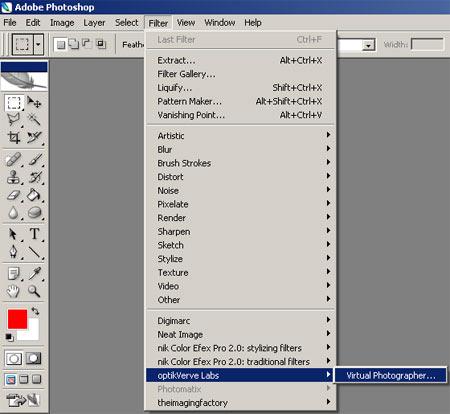Screen dimensions: 450x414
Task: Open the tool preset picker dropdown arrow
Action: pos(38,44)
